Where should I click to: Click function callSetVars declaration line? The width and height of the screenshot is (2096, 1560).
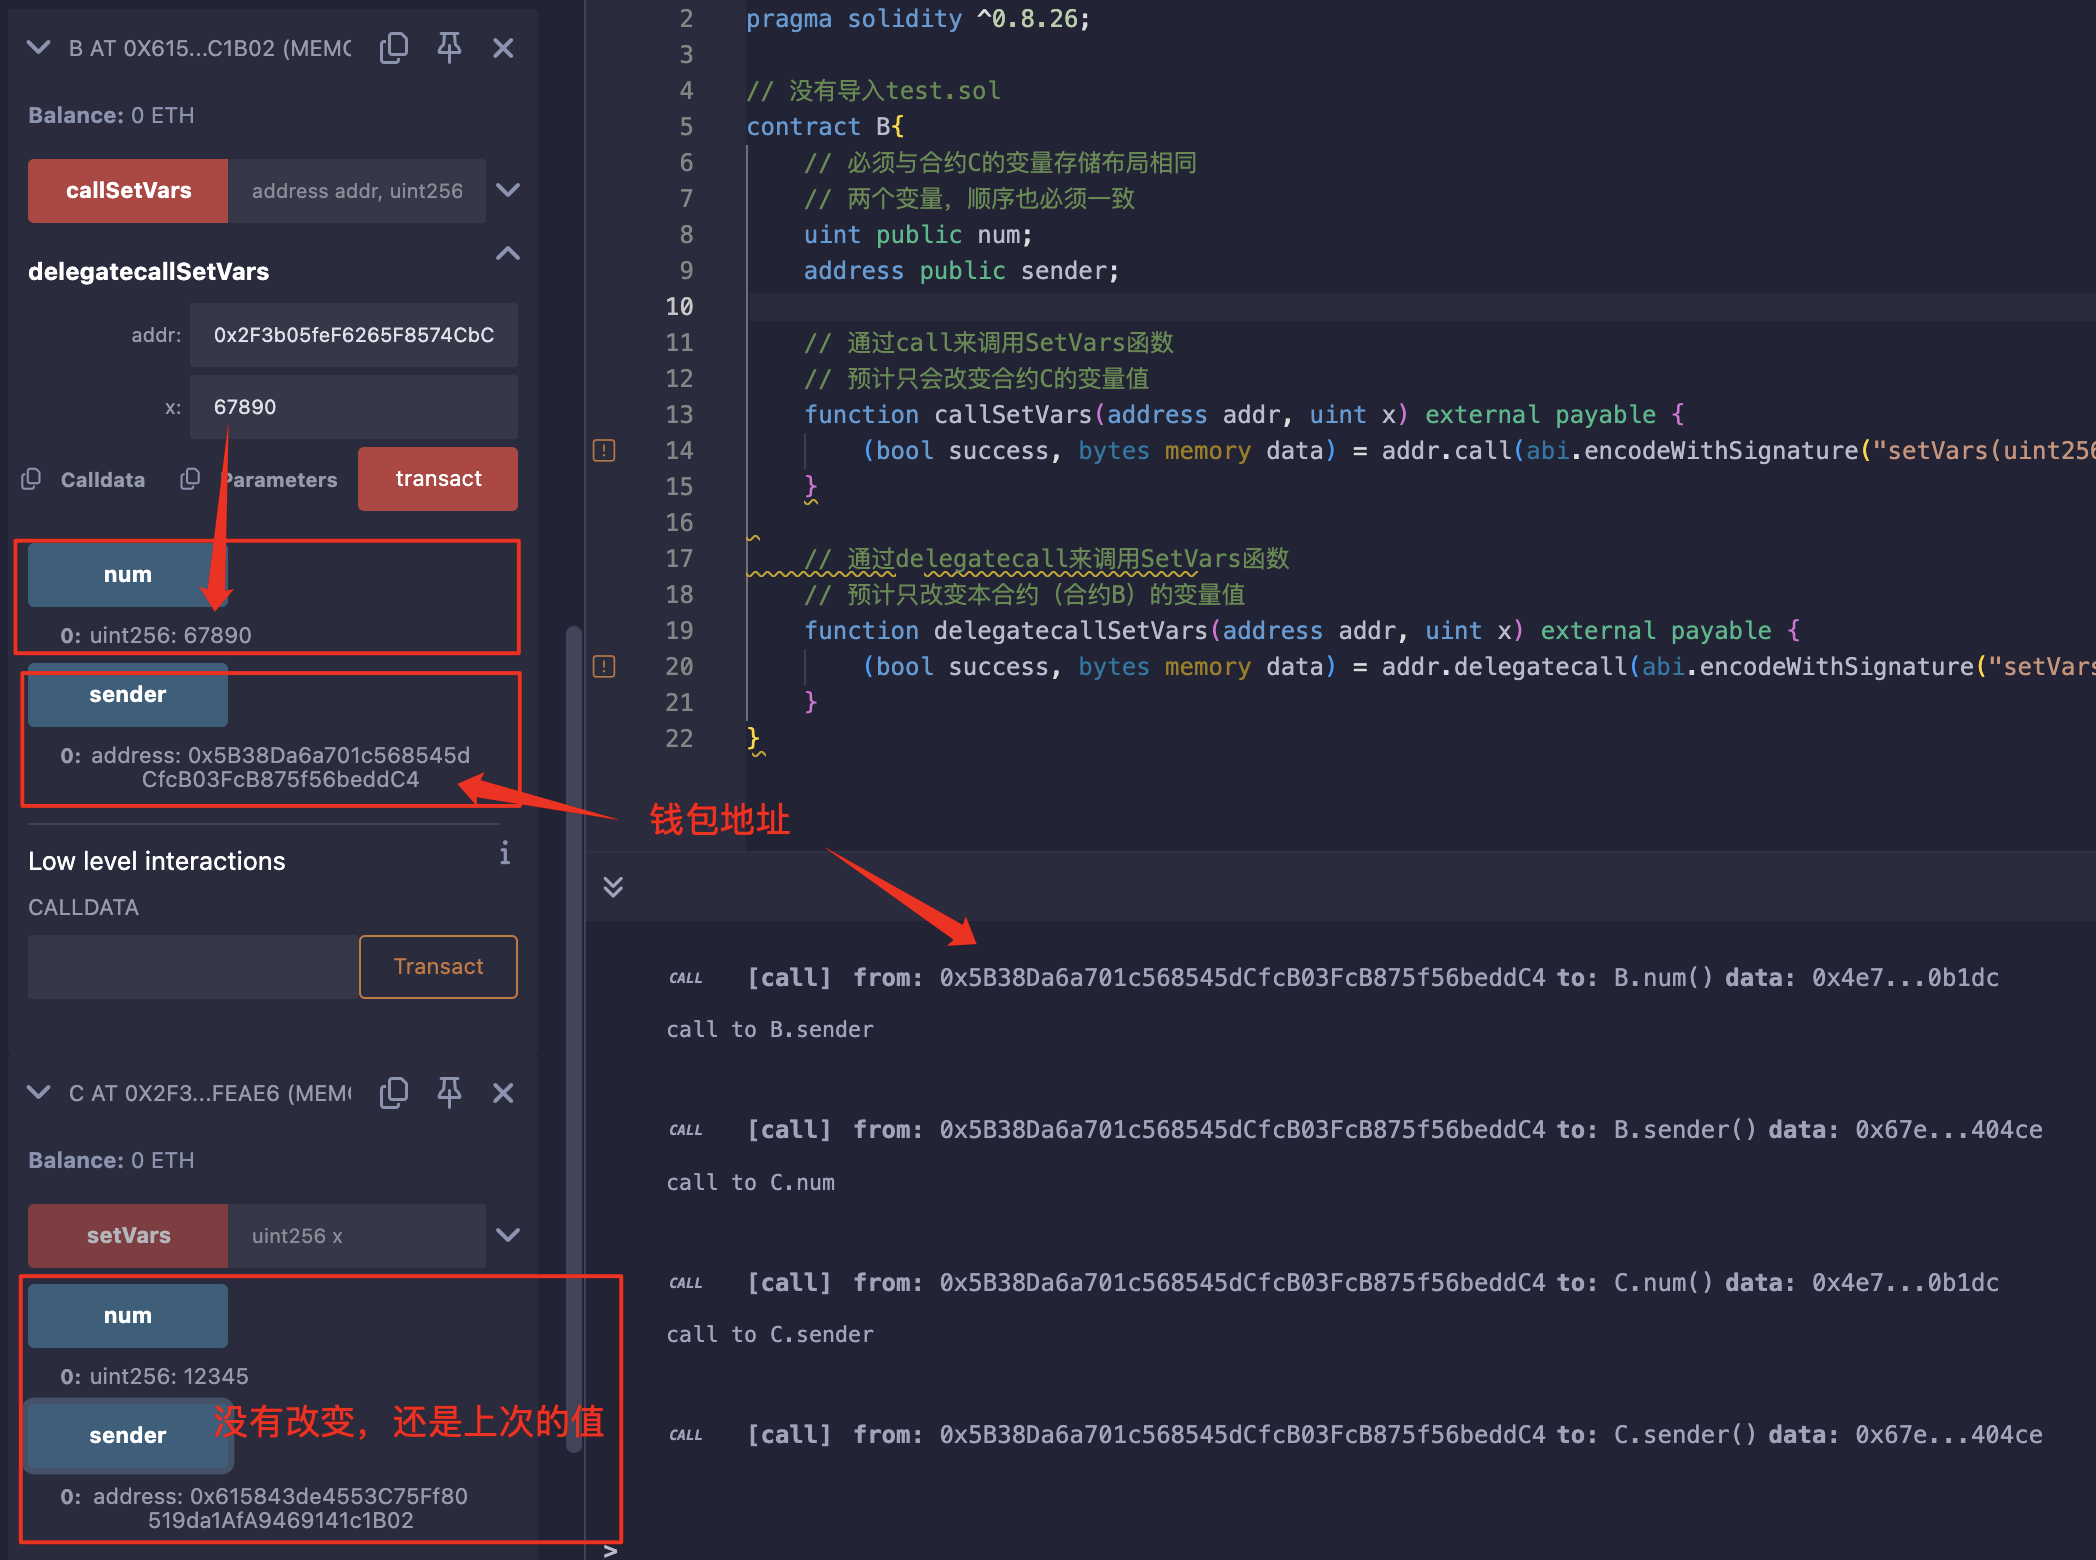click(1244, 415)
